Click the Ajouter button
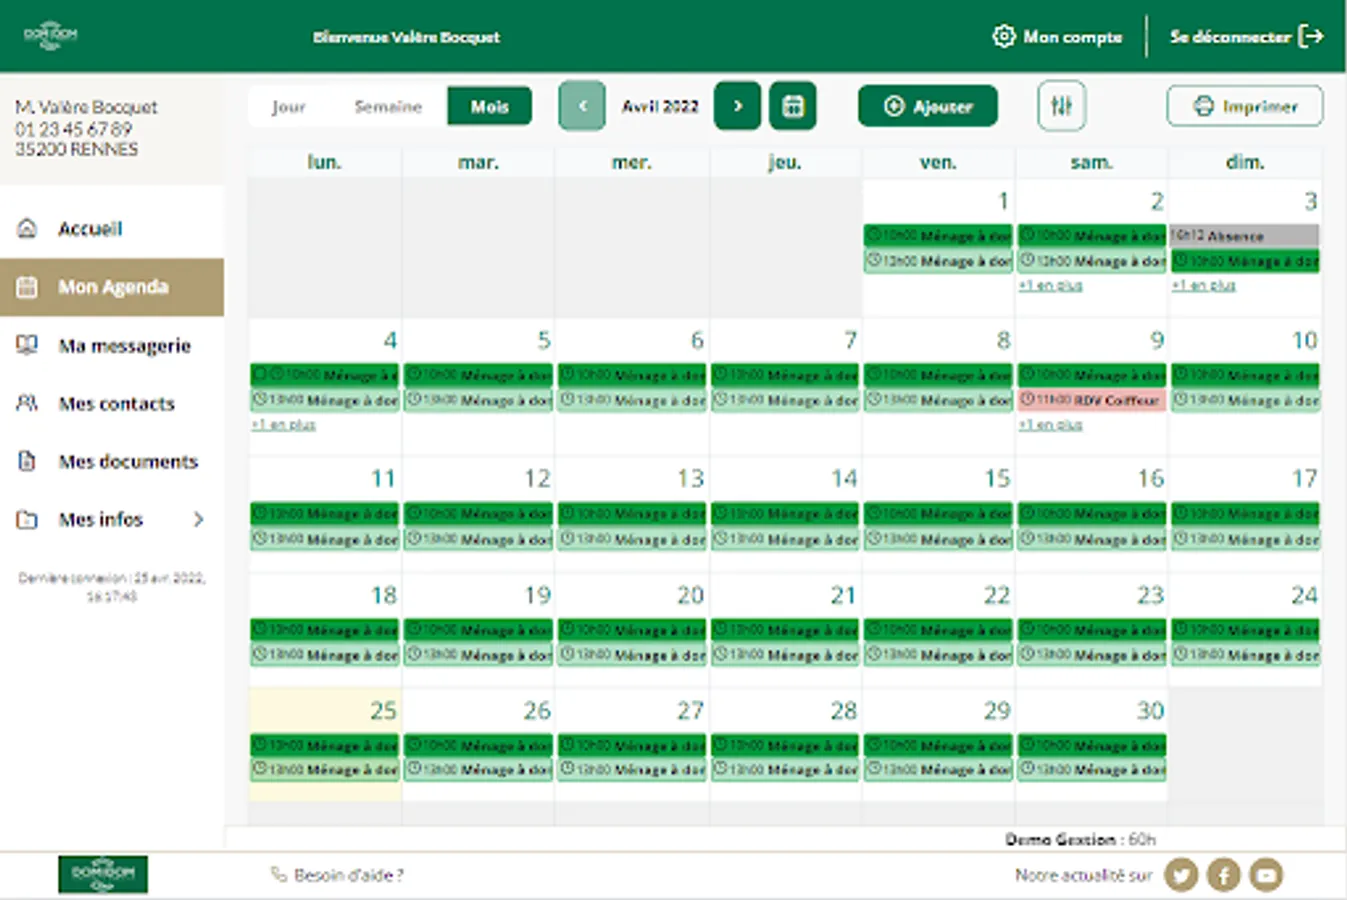 click(x=928, y=106)
